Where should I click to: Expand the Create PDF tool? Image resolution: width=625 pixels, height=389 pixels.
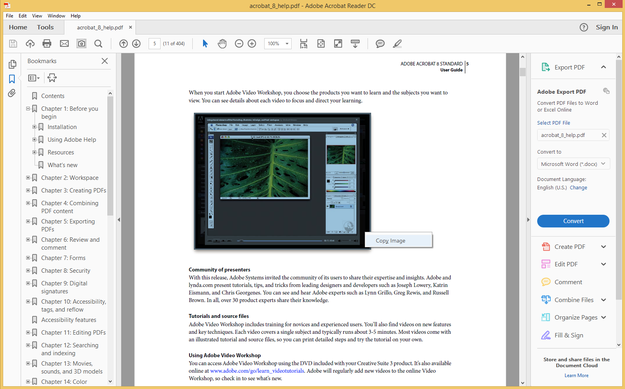point(603,247)
